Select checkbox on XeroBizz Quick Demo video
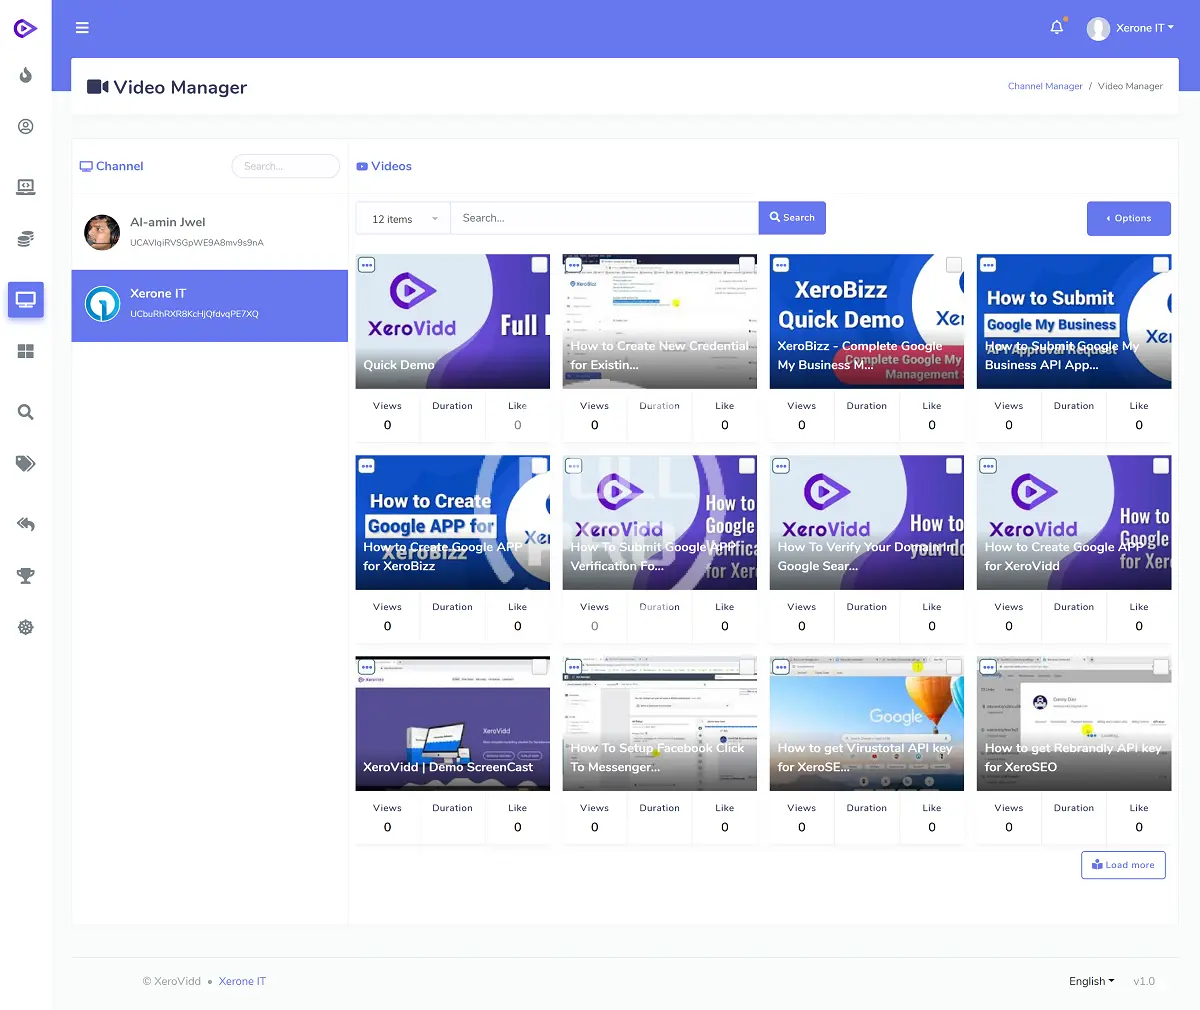Screen dimensions: 1200x1010 (954, 265)
